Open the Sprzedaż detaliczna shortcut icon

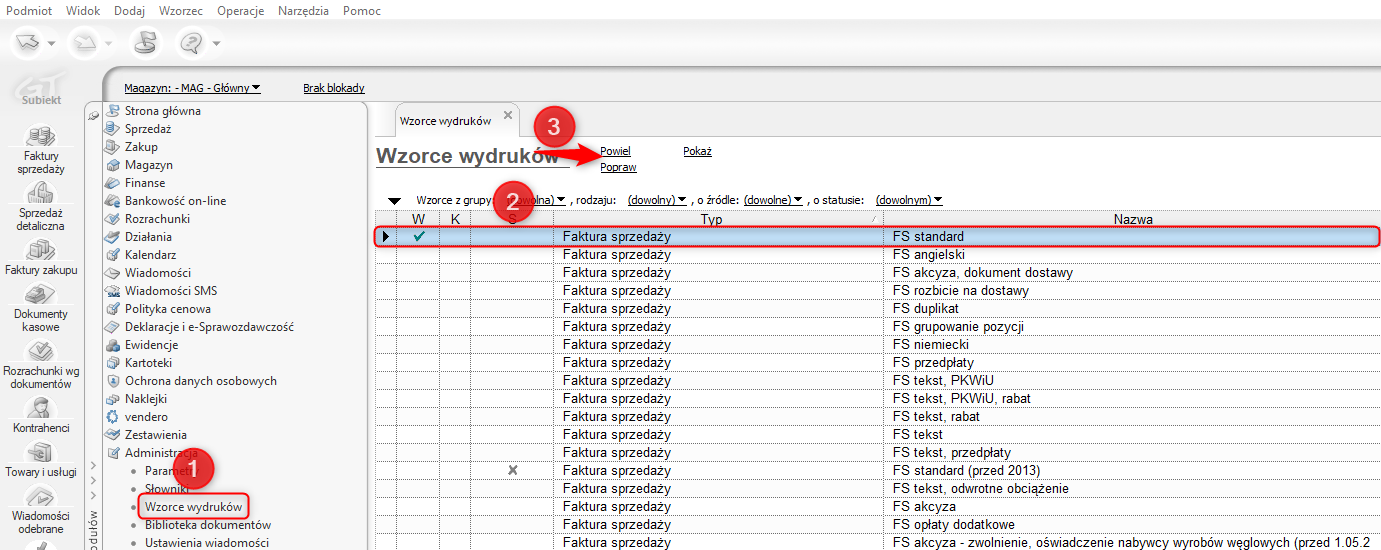[x=41, y=193]
